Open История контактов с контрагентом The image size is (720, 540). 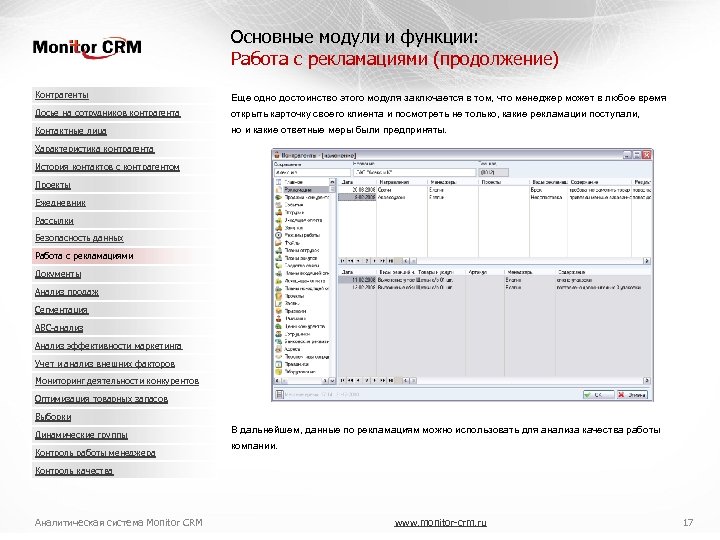(x=107, y=167)
